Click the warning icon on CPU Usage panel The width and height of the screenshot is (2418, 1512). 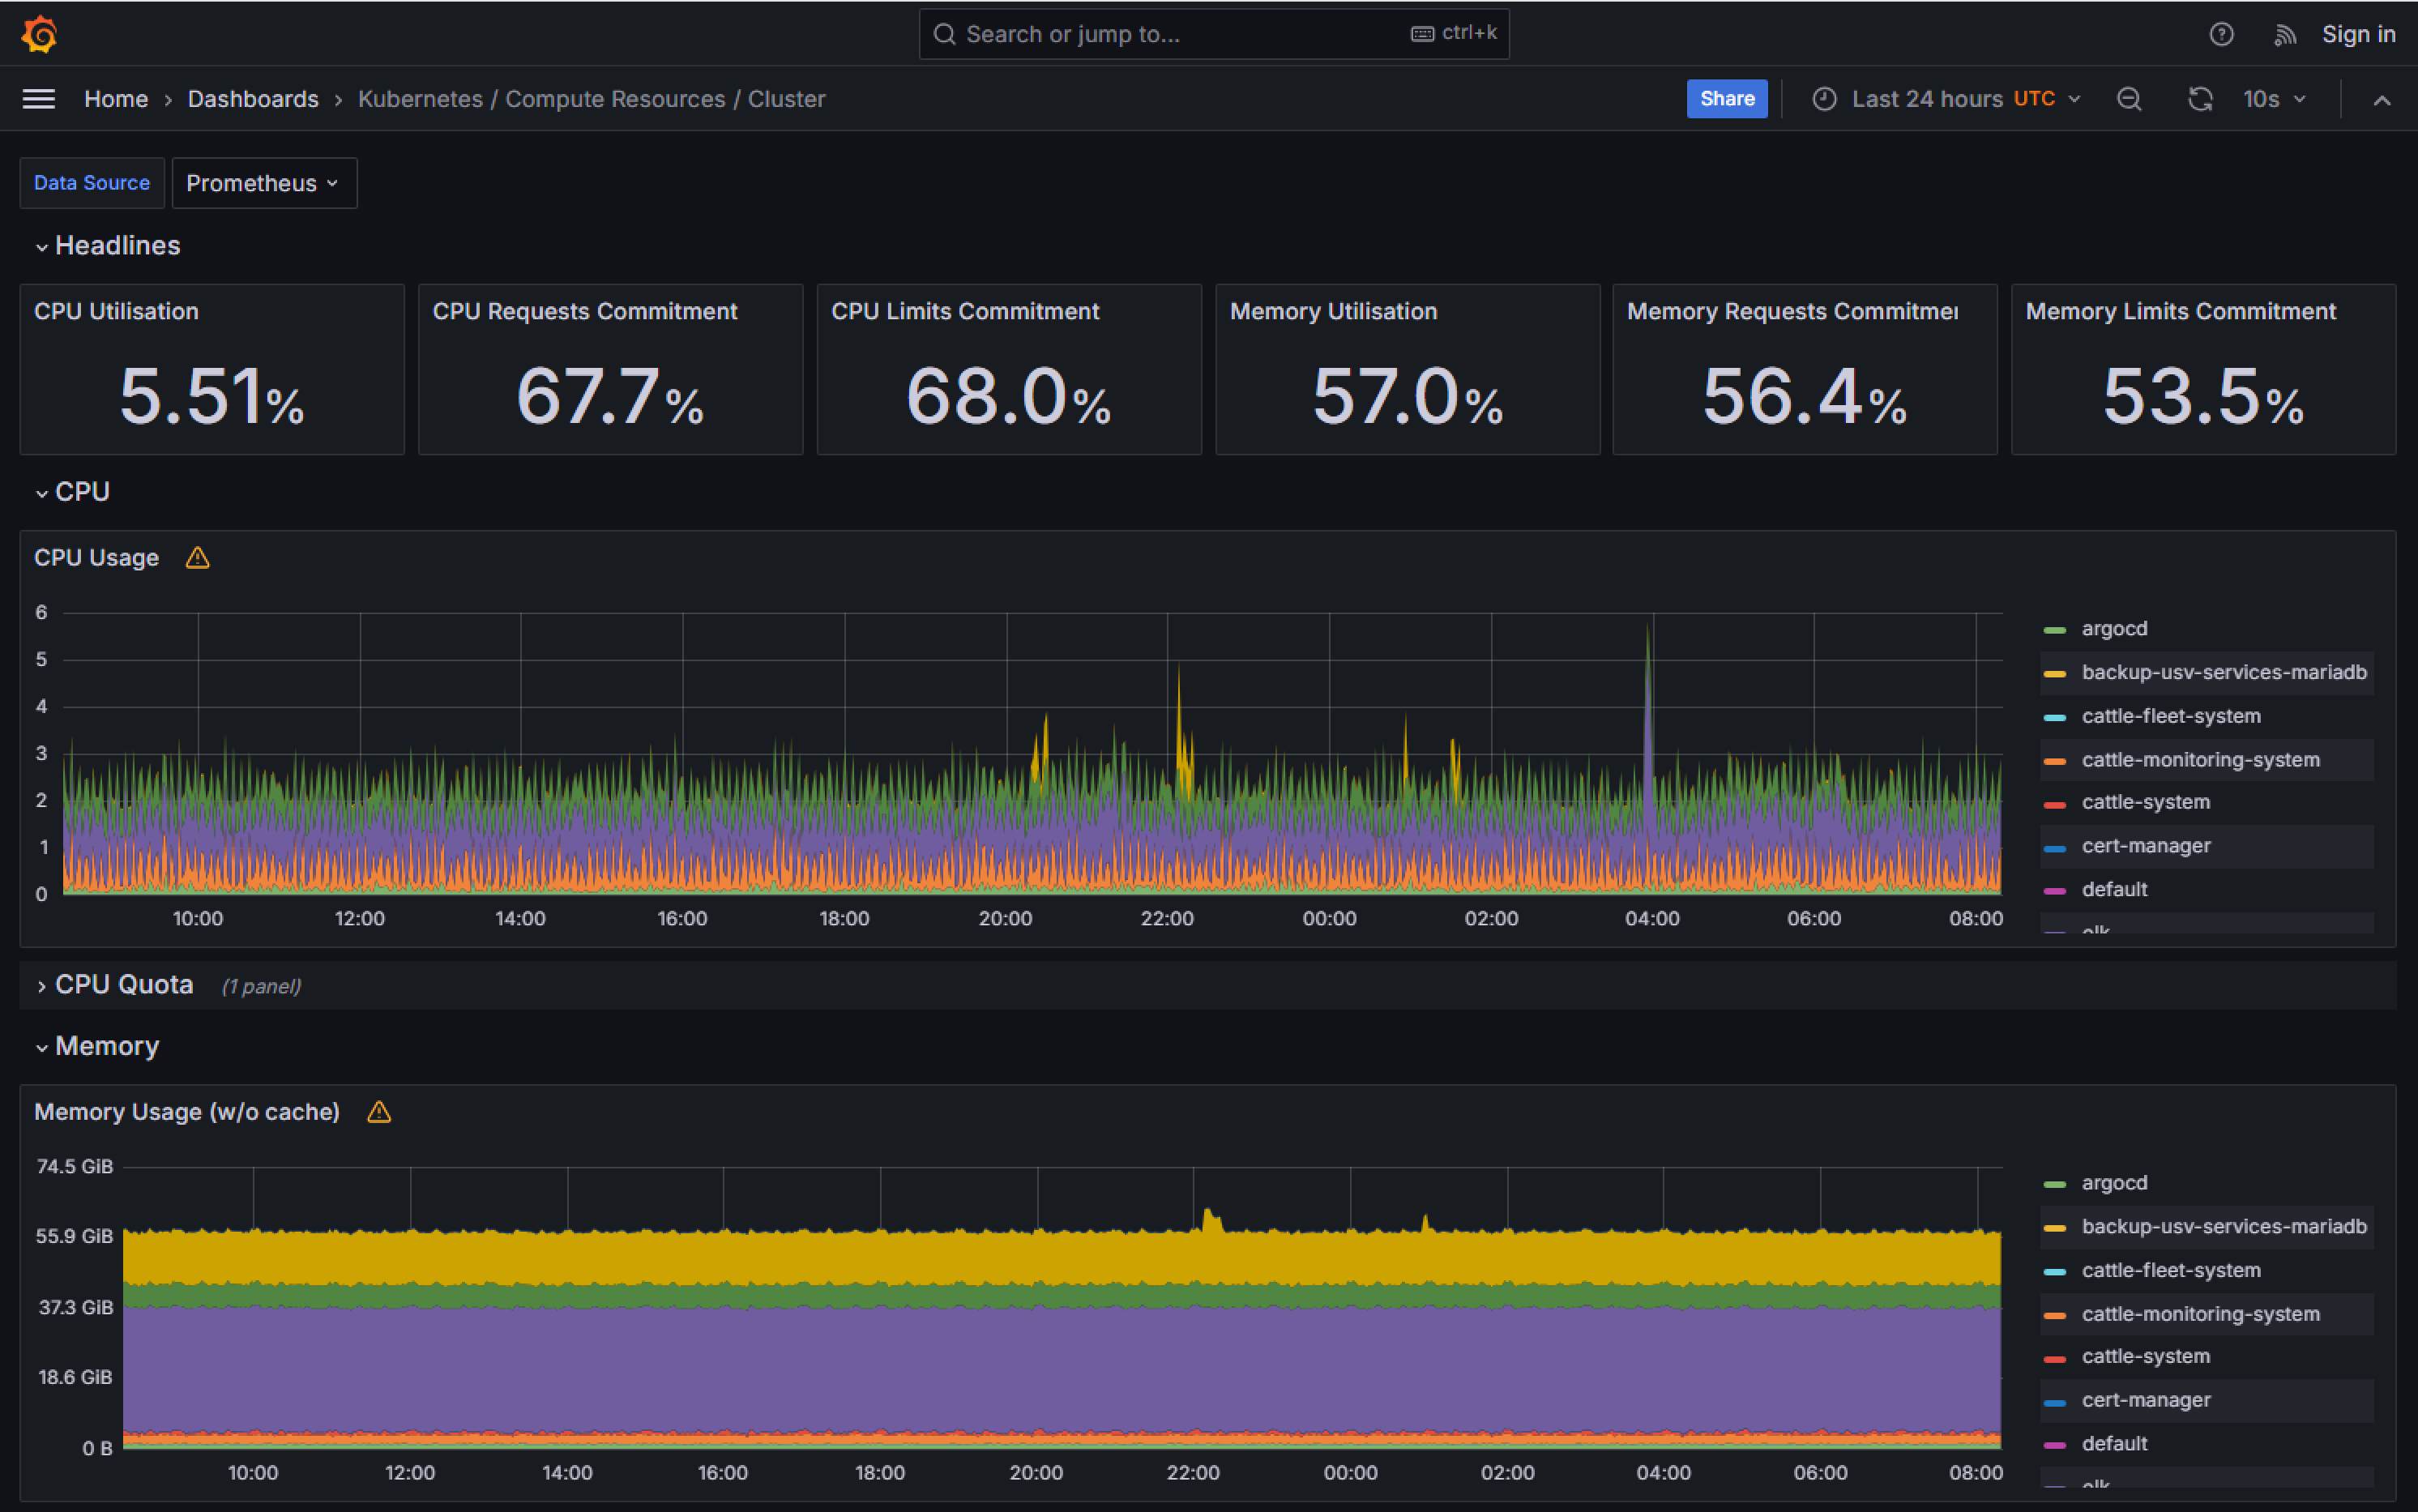[x=197, y=558]
